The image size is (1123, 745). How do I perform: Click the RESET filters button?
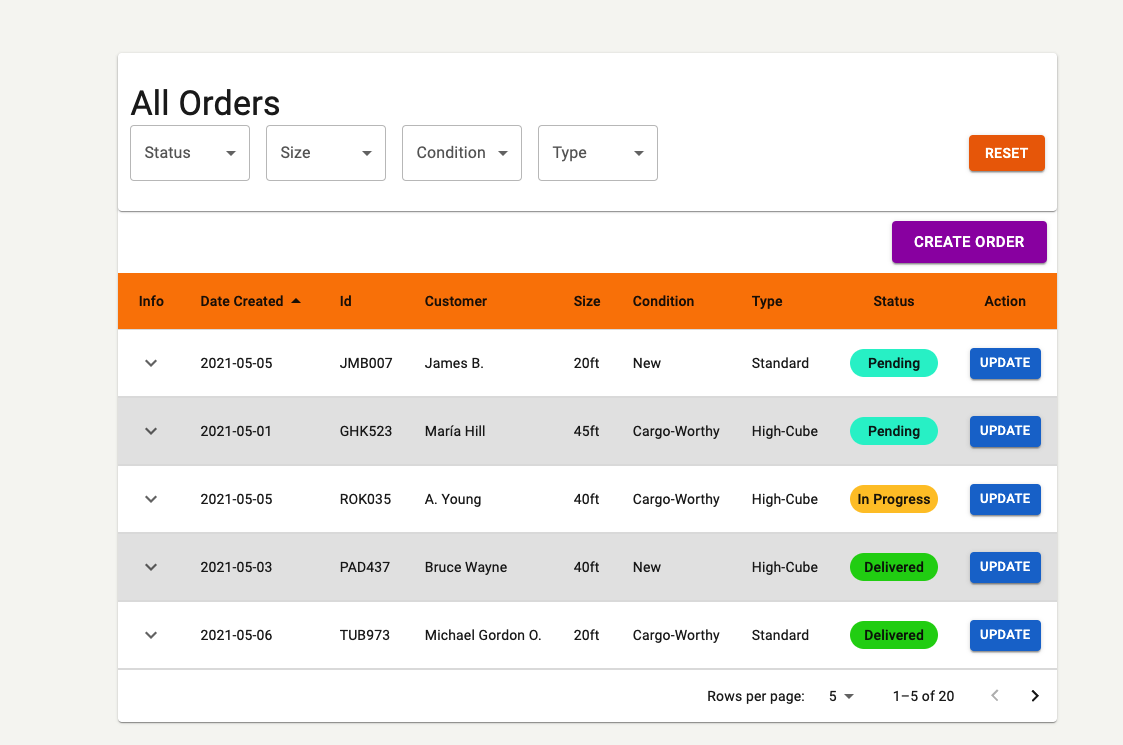pos(1006,153)
